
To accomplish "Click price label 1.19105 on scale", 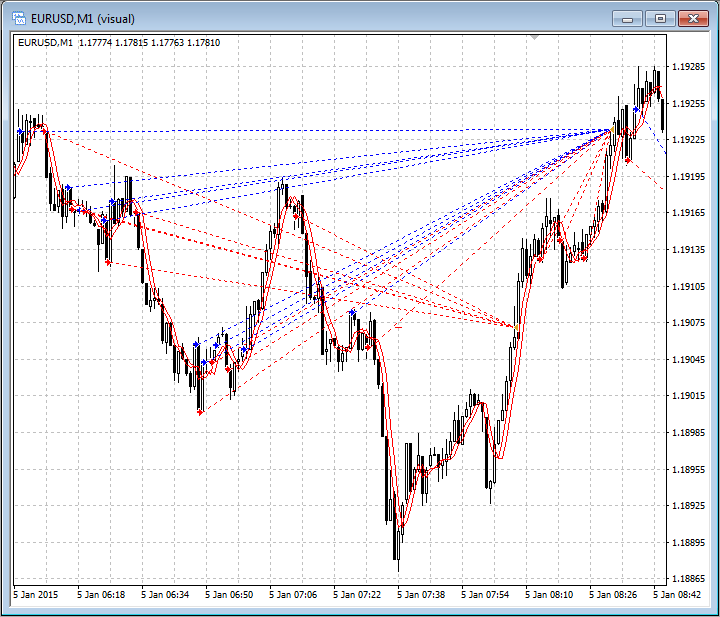I will (x=688, y=286).
